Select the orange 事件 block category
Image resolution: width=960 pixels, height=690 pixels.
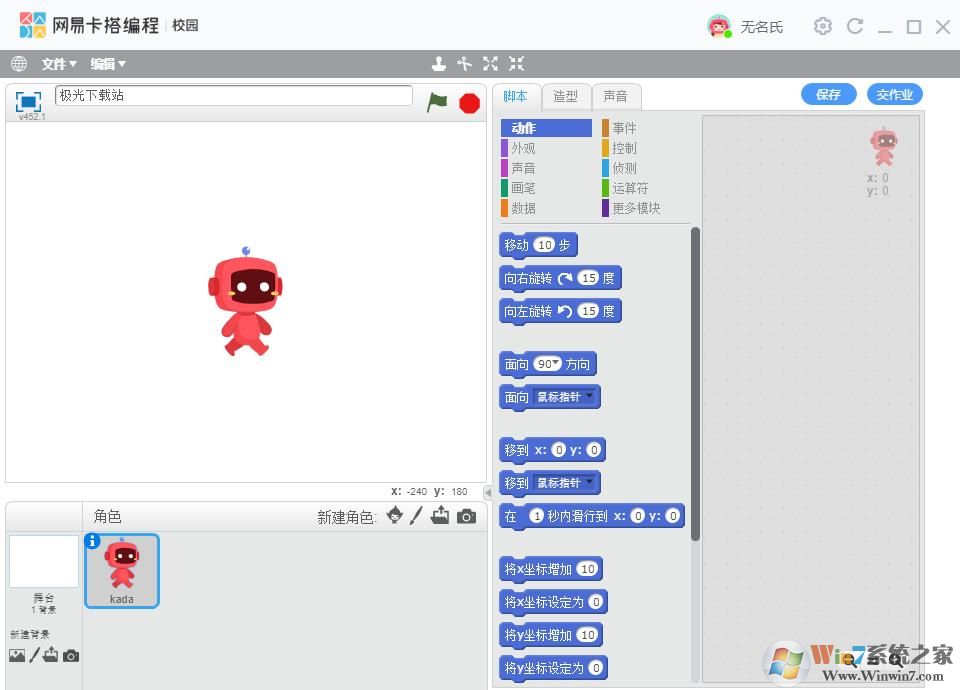[x=623, y=128]
